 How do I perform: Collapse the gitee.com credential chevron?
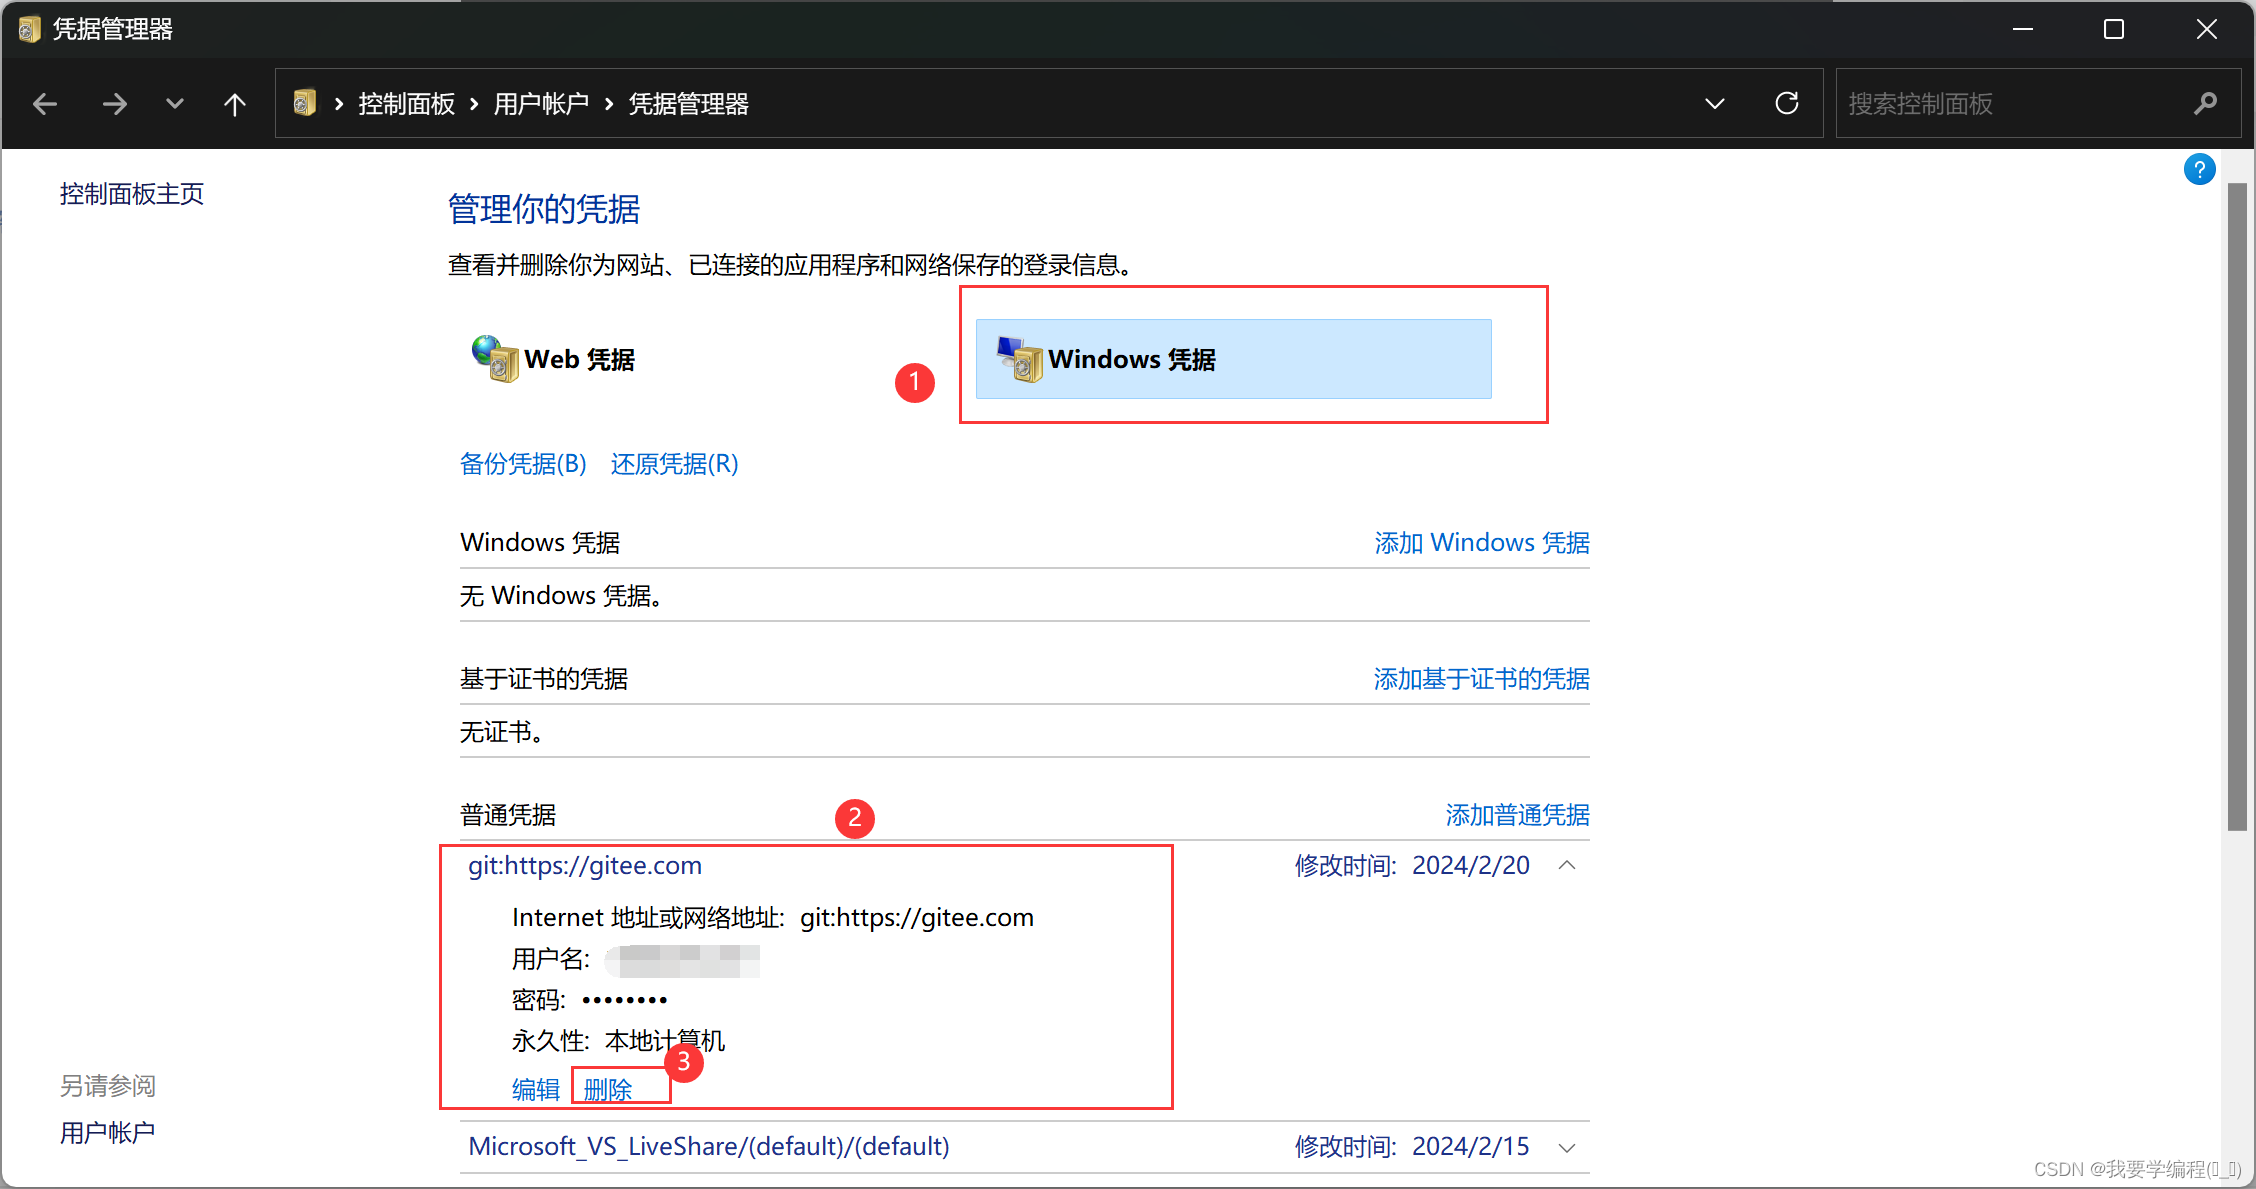click(1567, 866)
